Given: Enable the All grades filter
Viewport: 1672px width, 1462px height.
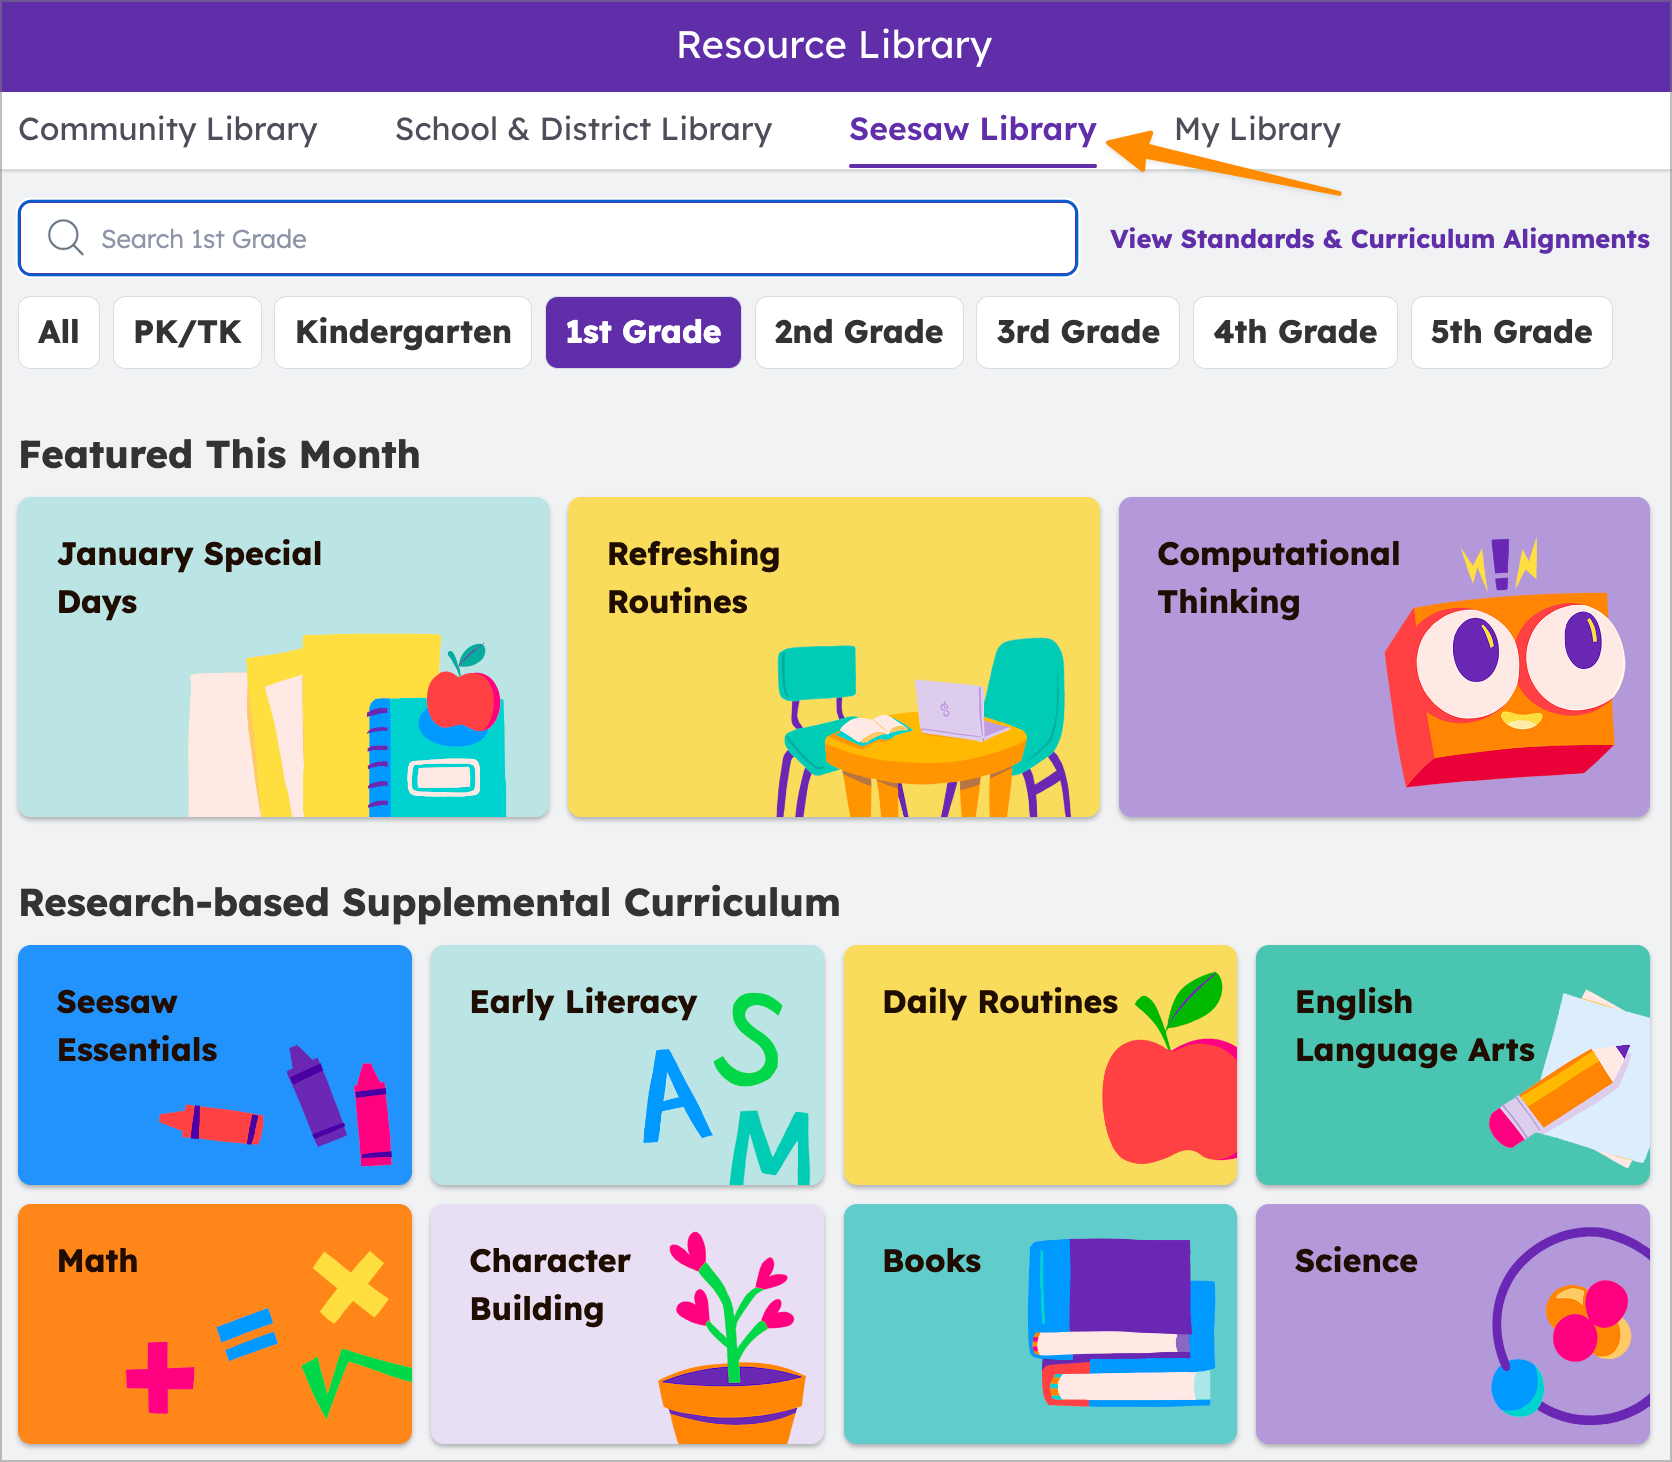Looking at the screenshot, I should [58, 332].
